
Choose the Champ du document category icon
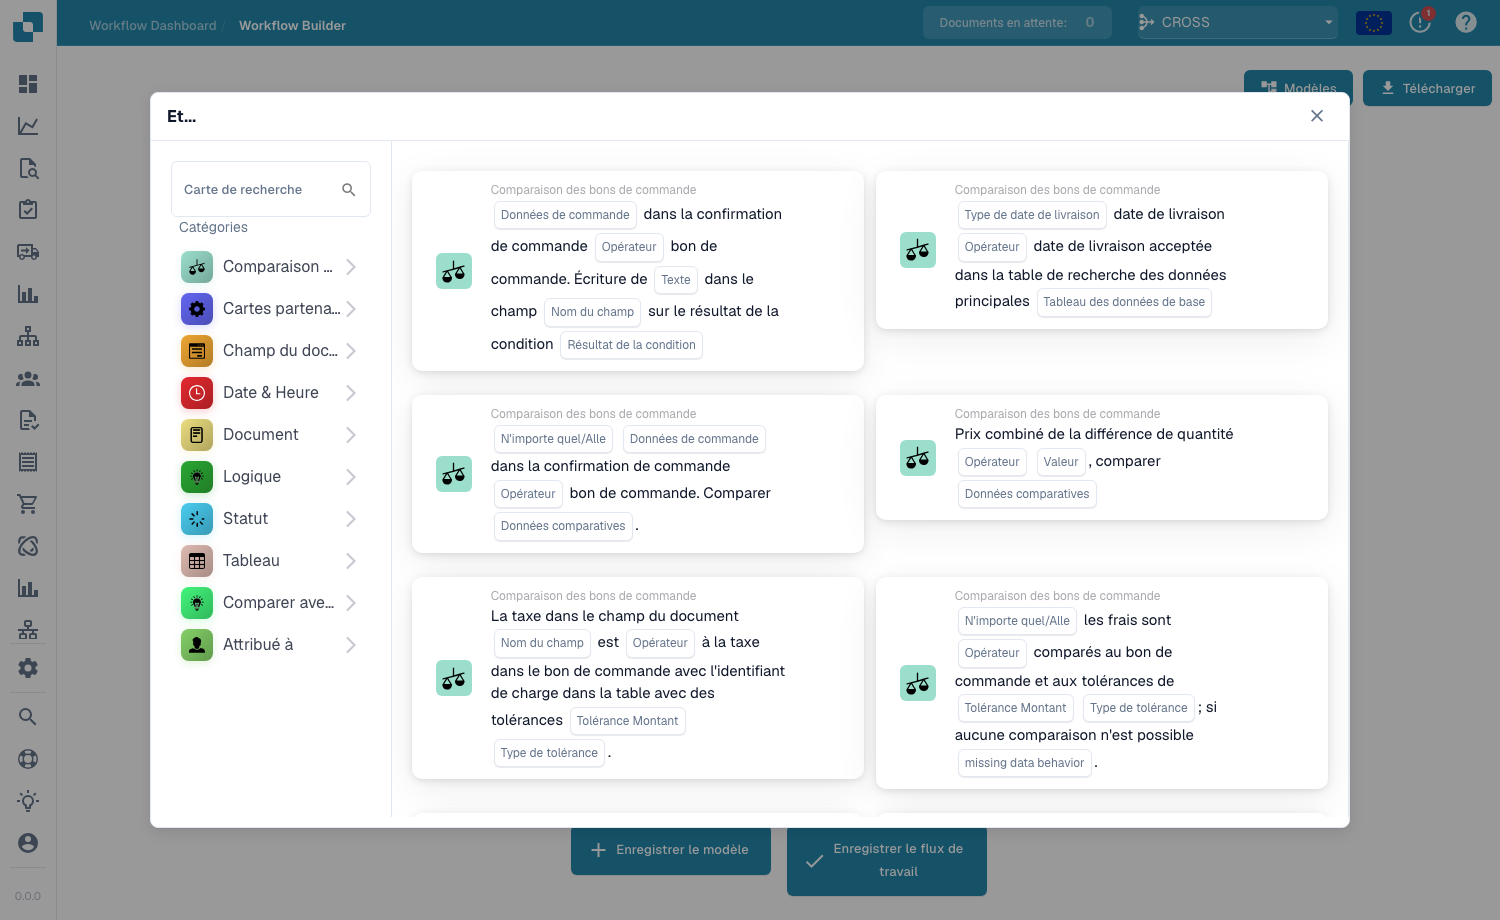click(197, 351)
